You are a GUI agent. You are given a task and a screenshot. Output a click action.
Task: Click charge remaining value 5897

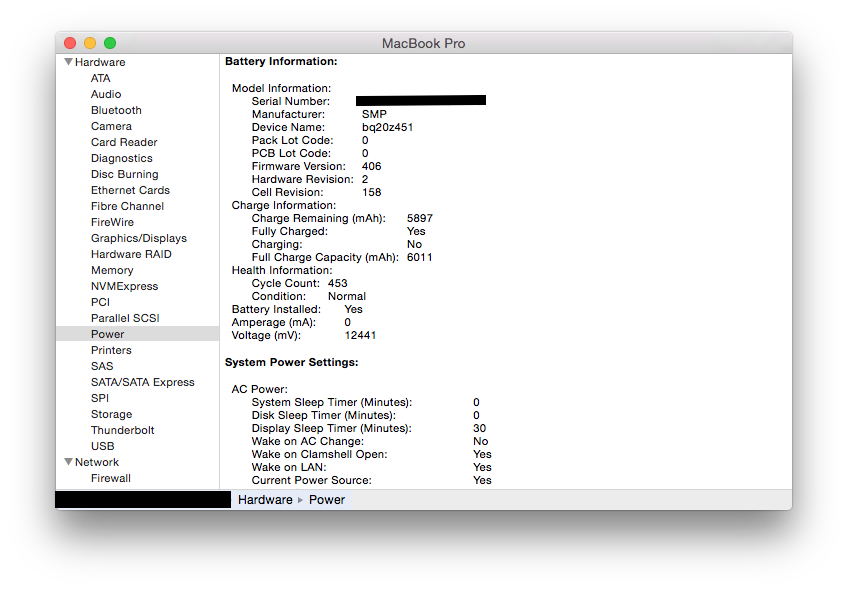pos(420,218)
